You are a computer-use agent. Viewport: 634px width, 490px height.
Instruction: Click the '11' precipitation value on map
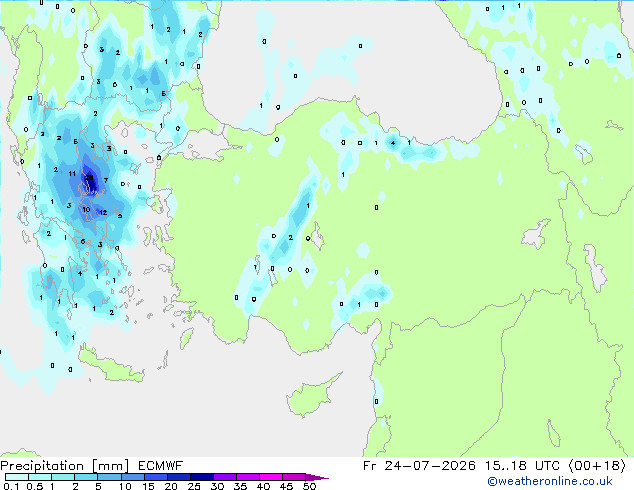(72, 173)
